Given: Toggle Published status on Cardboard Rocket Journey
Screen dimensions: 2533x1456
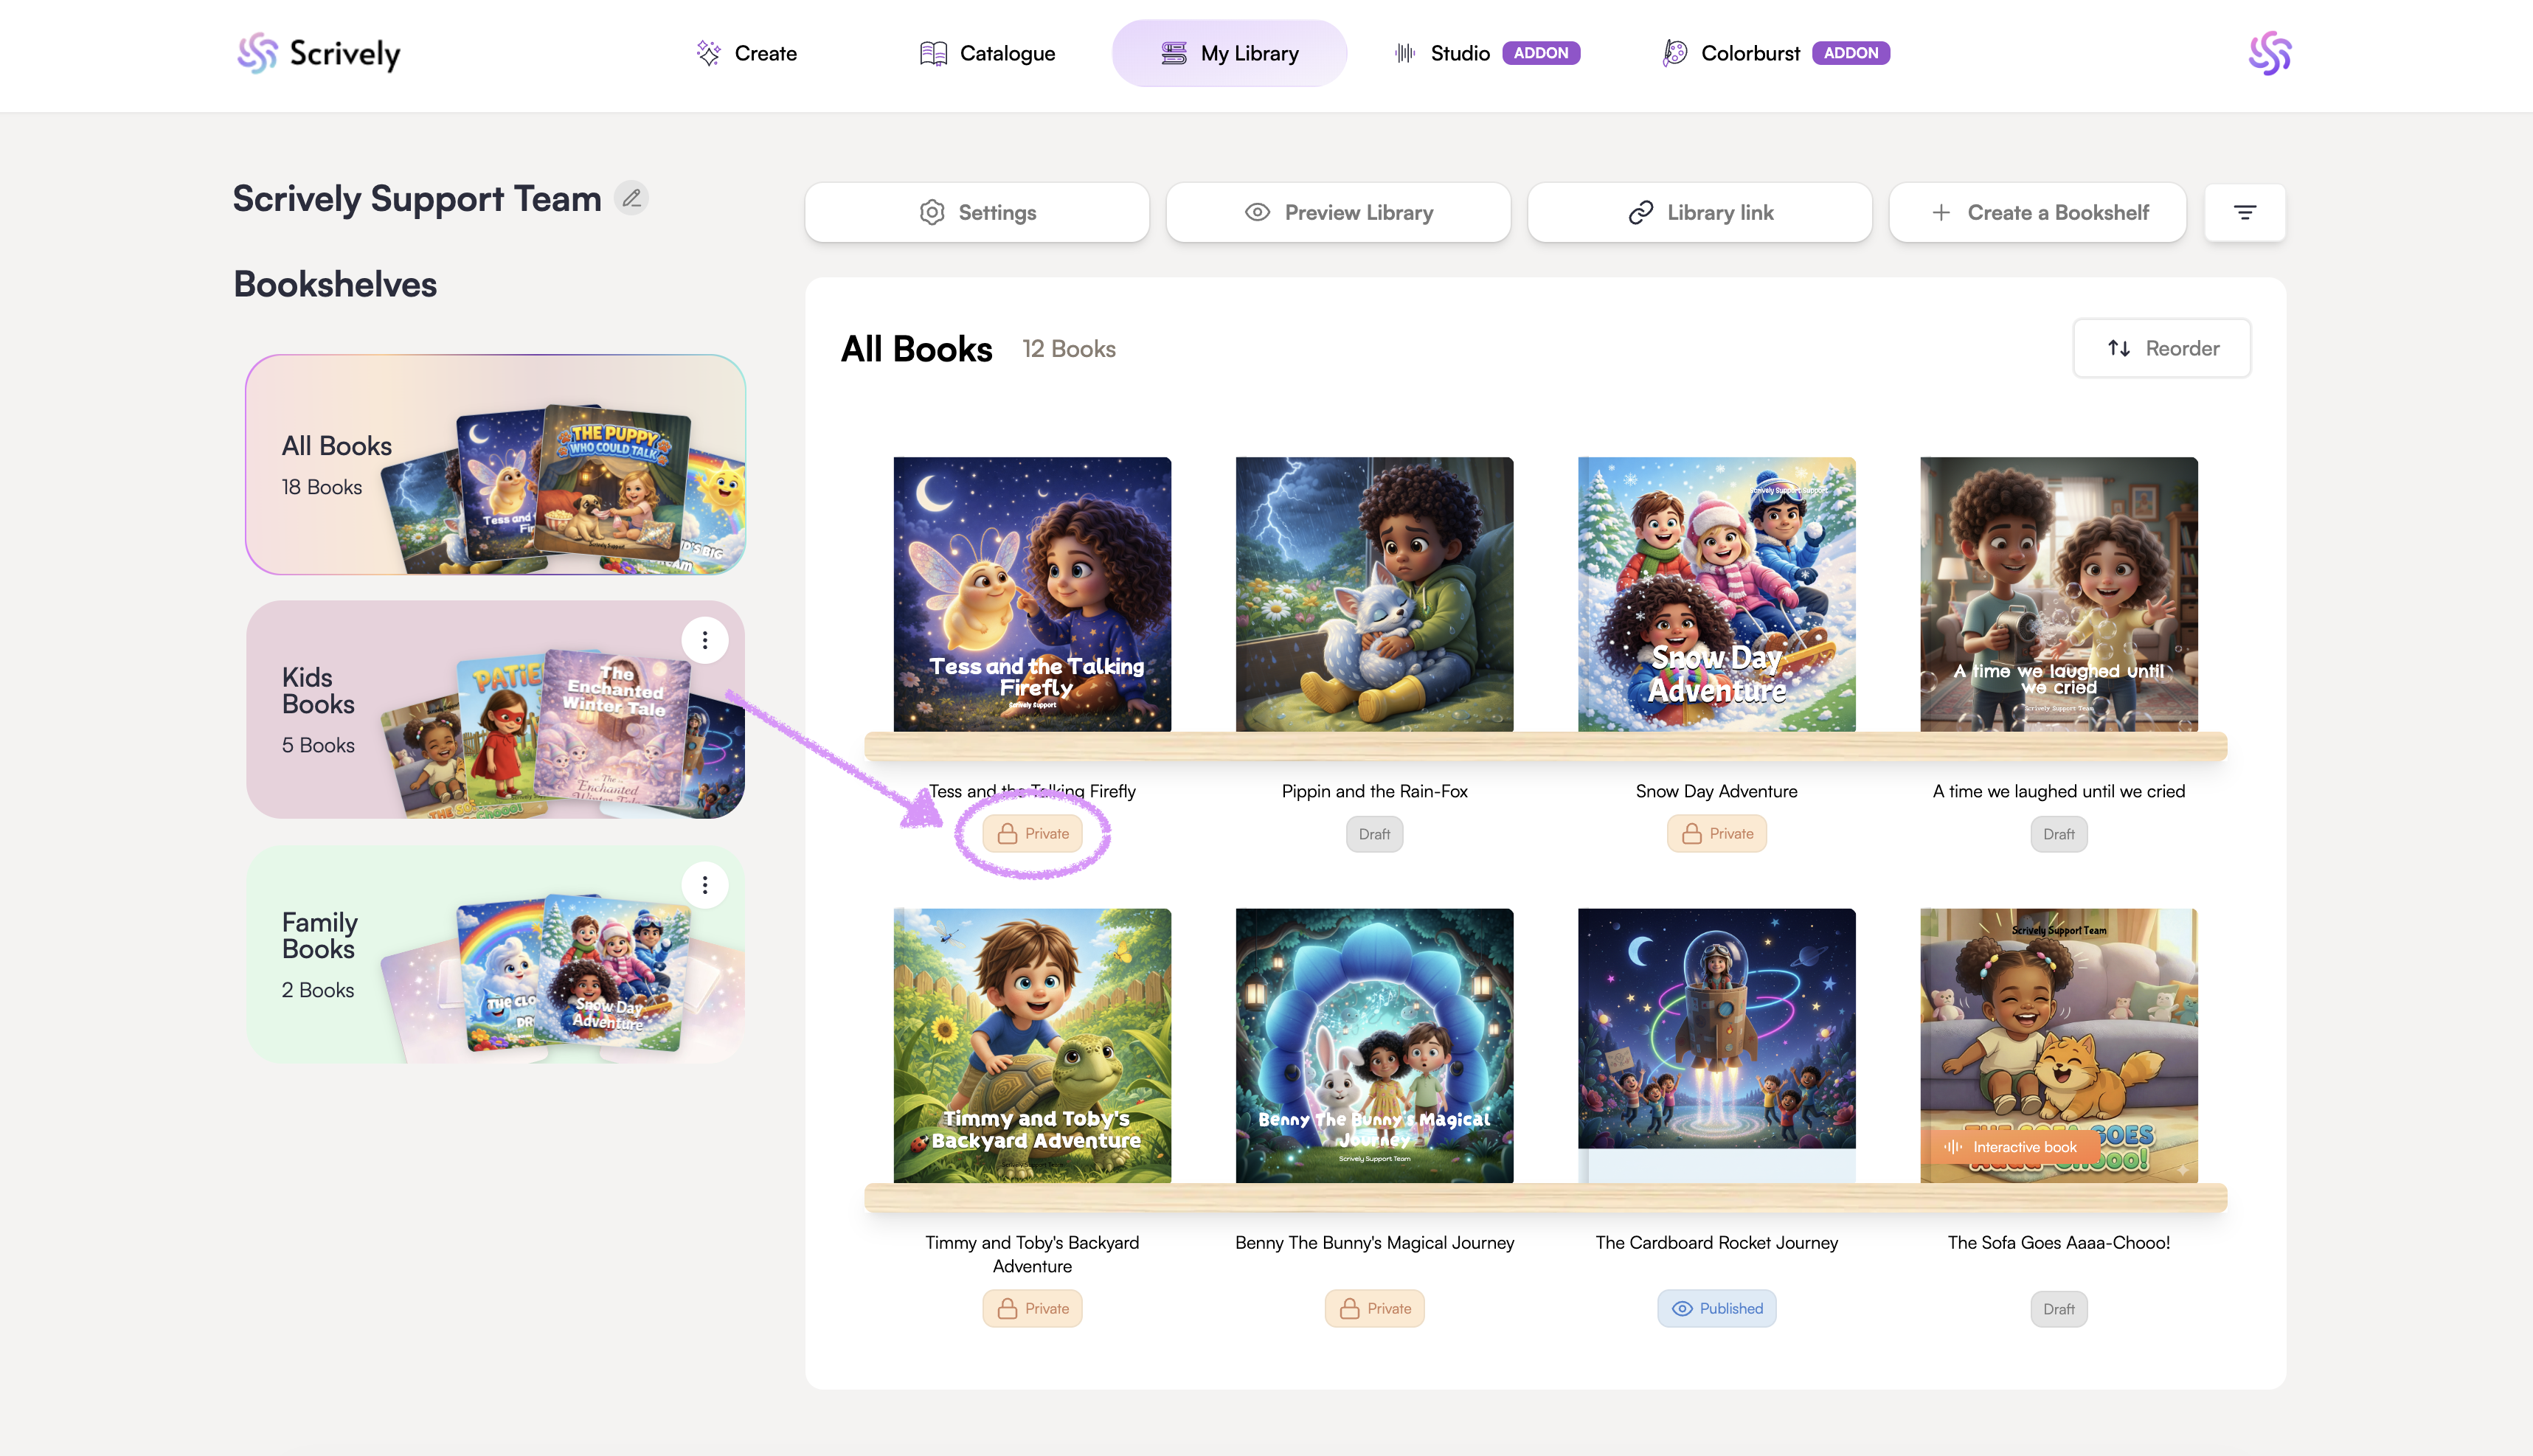Looking at the screenshot, I should coord(1716,1308).
